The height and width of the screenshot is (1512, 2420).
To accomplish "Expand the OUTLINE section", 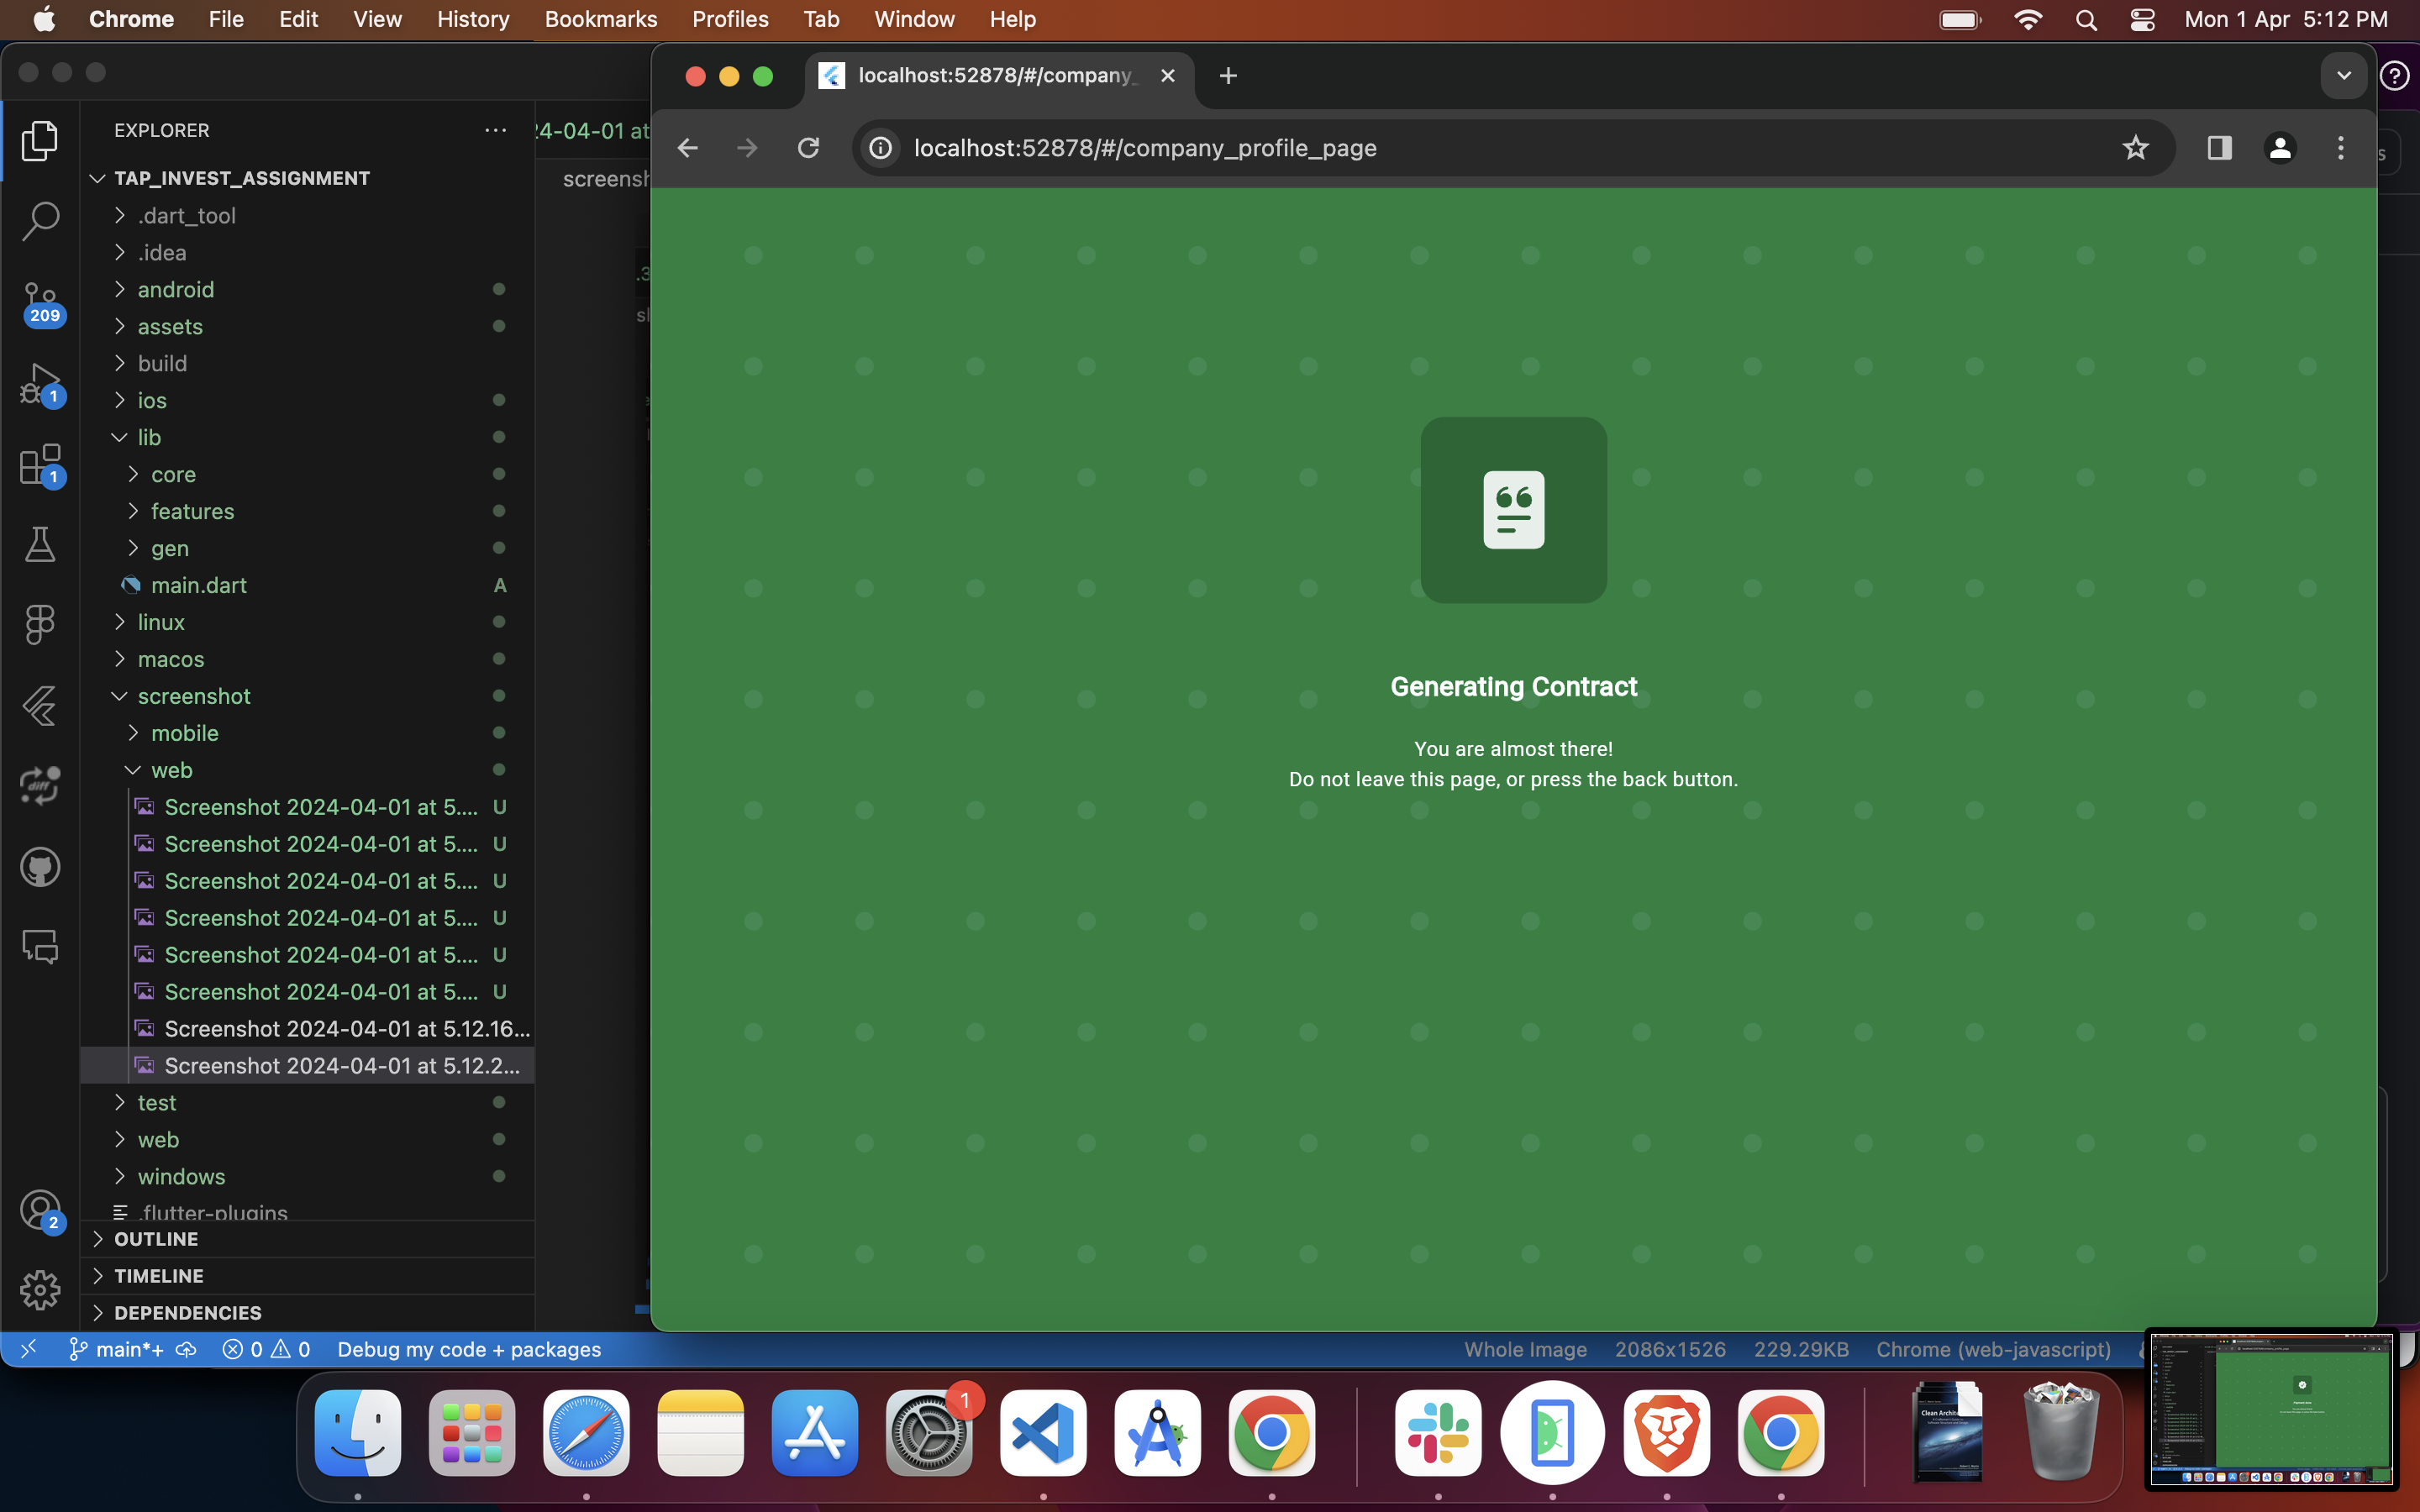I will [x=156, y=1239].
